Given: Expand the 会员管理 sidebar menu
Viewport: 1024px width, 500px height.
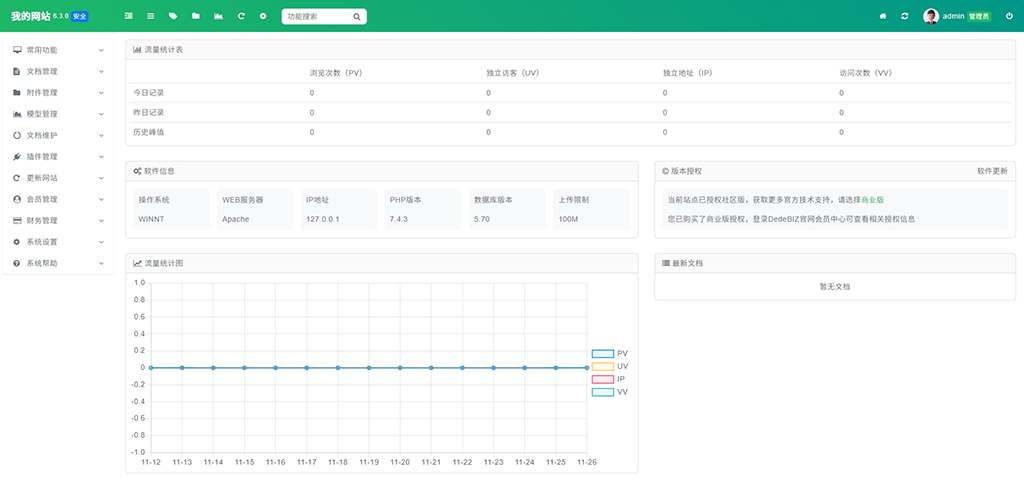Looking at the screenshot, I should click(x=58, y=199).
